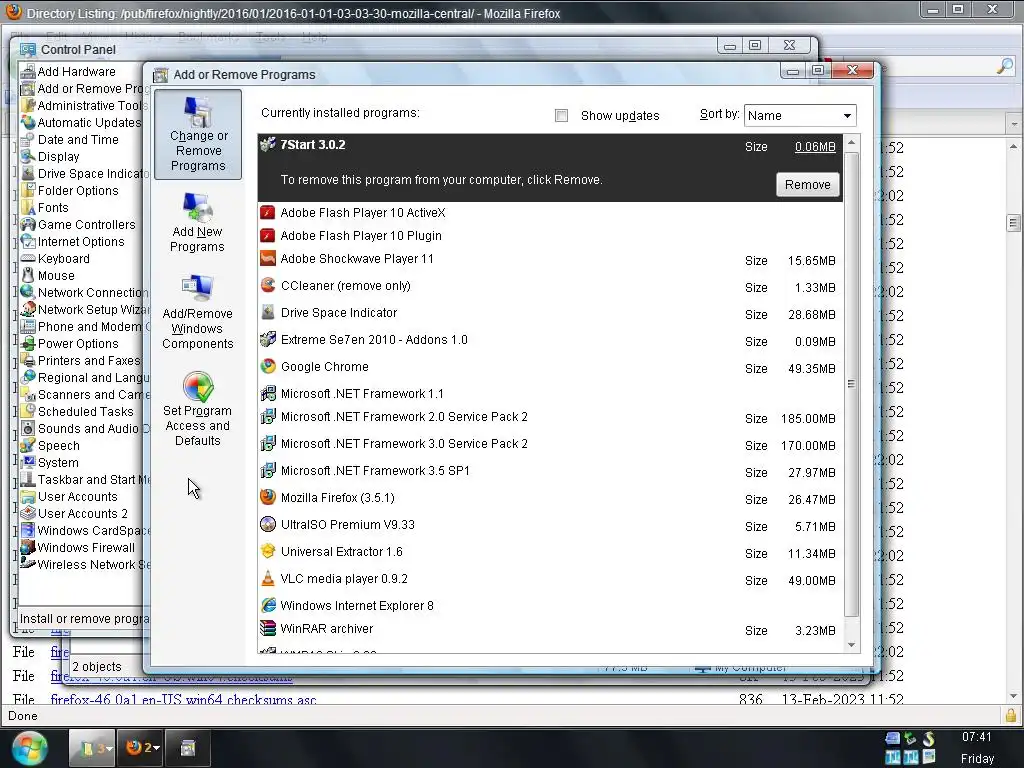The image size is (1024, 768).
Task: Open firefox-46.0a1 win64 checksums.asc link
Action: [184, 700]
